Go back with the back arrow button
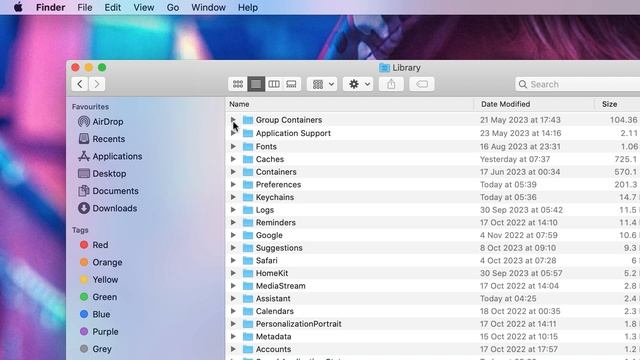640x360 pixels. coord(80,84)
